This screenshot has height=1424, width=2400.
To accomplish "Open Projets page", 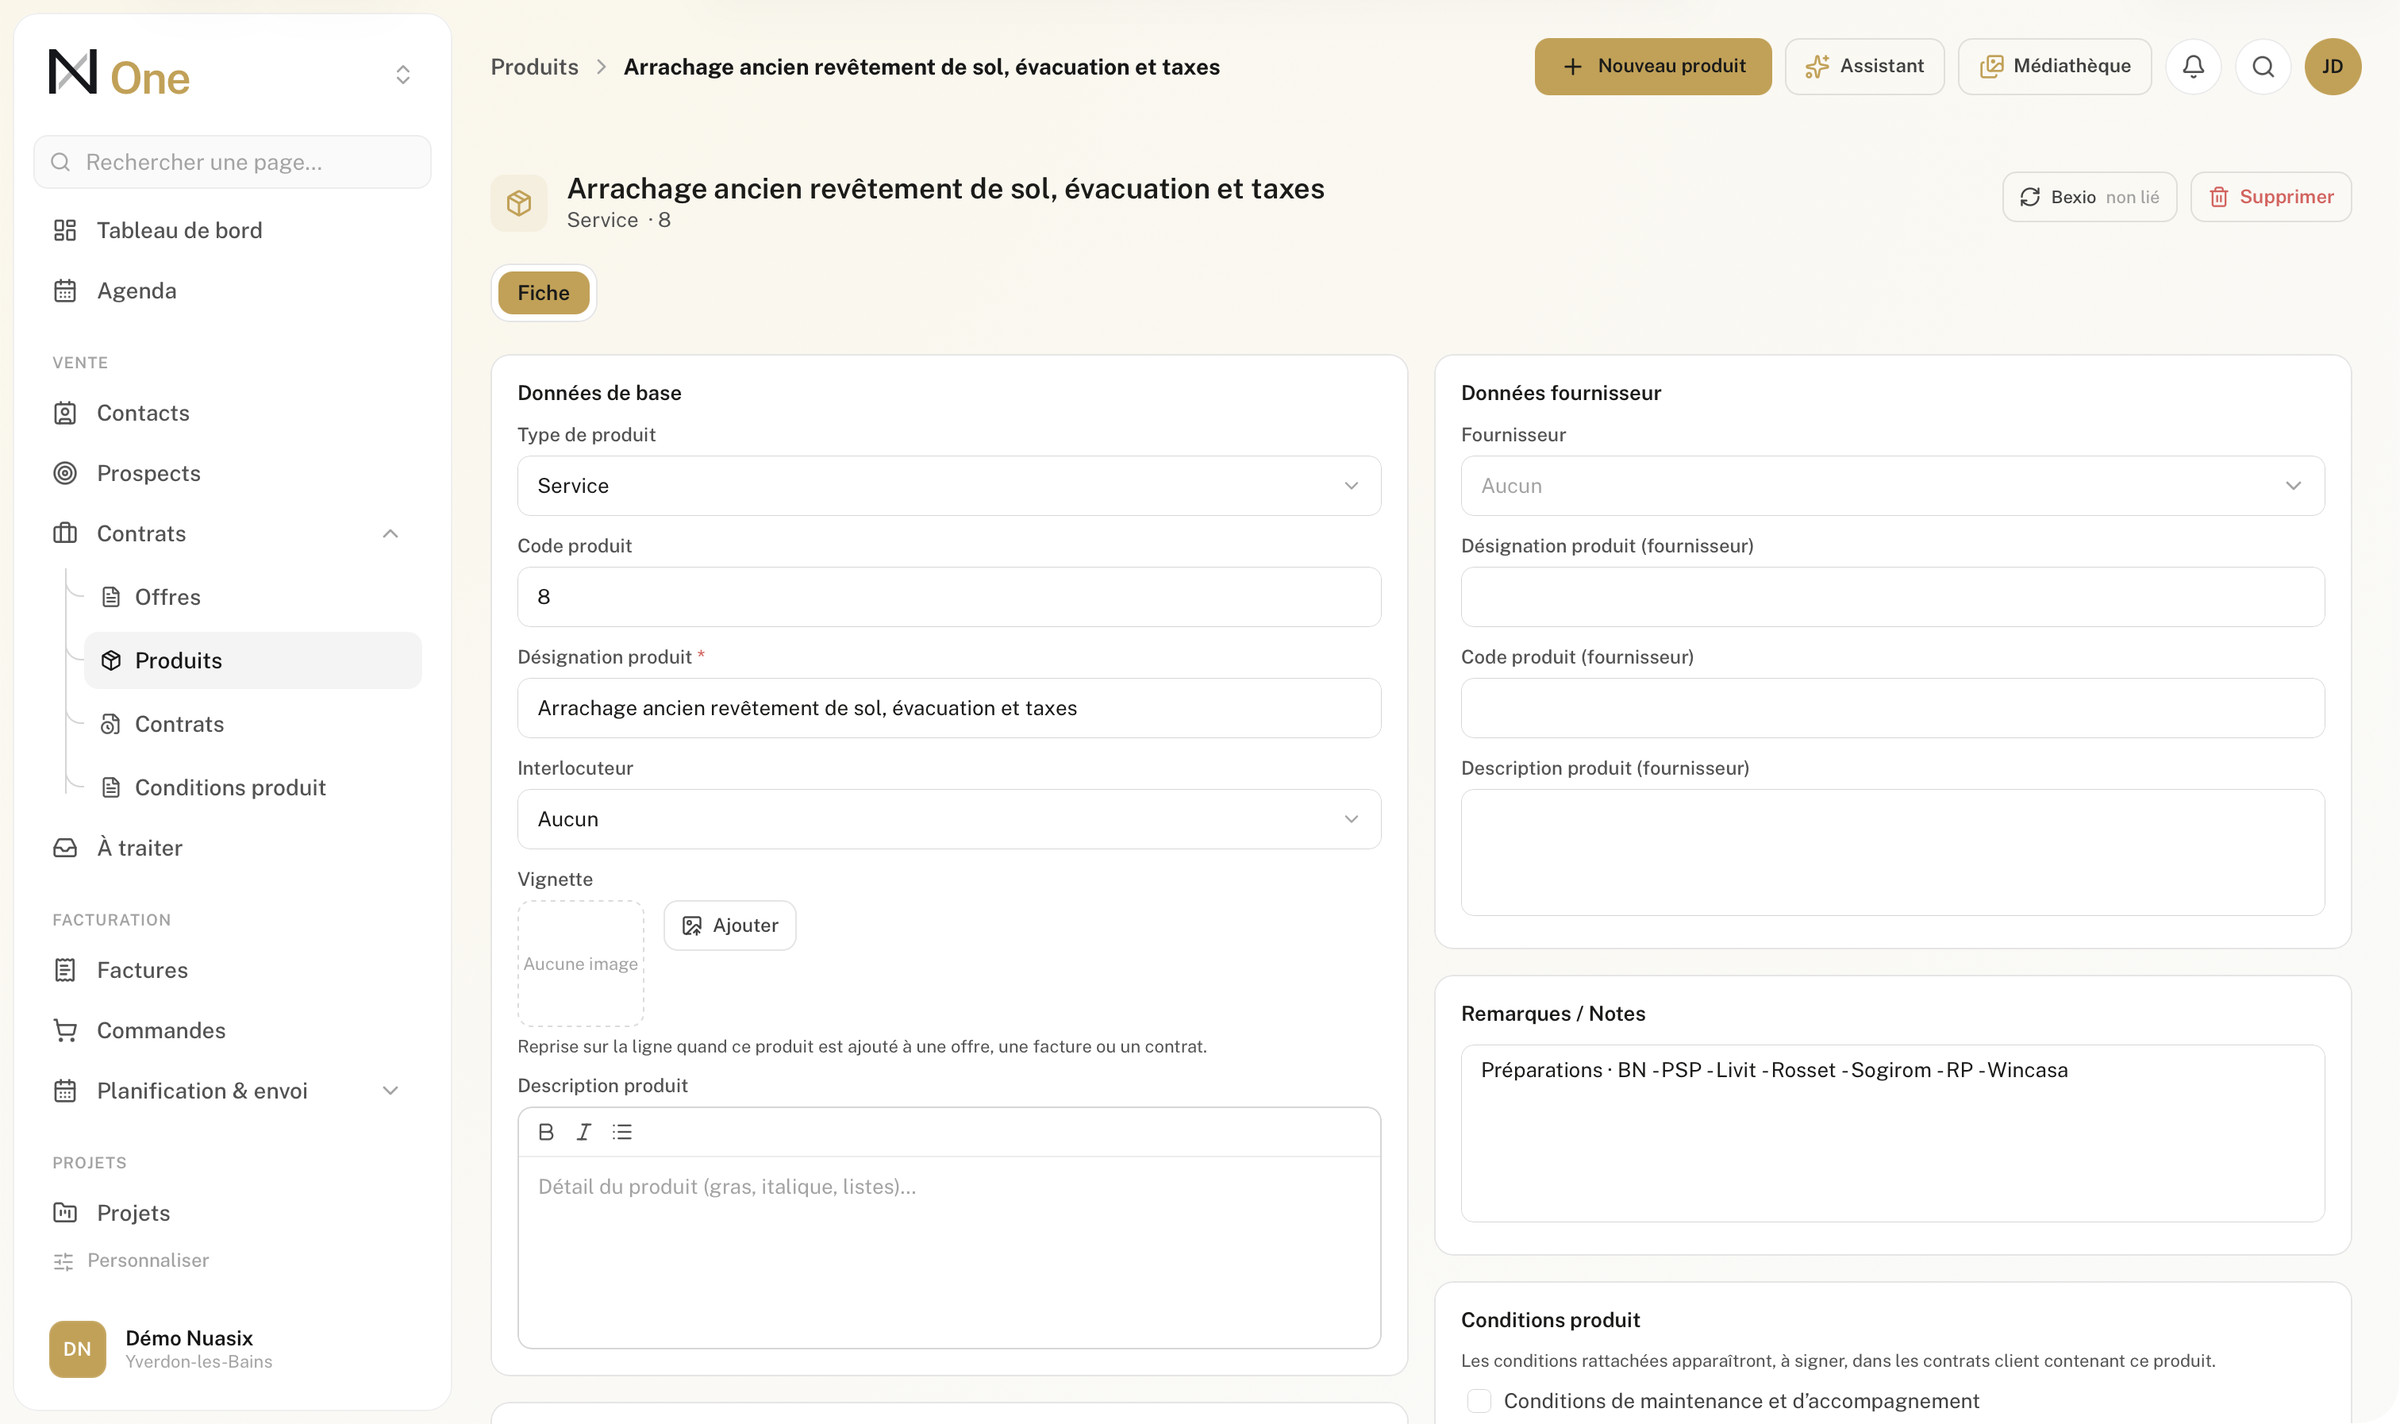I will (232, 1213).
